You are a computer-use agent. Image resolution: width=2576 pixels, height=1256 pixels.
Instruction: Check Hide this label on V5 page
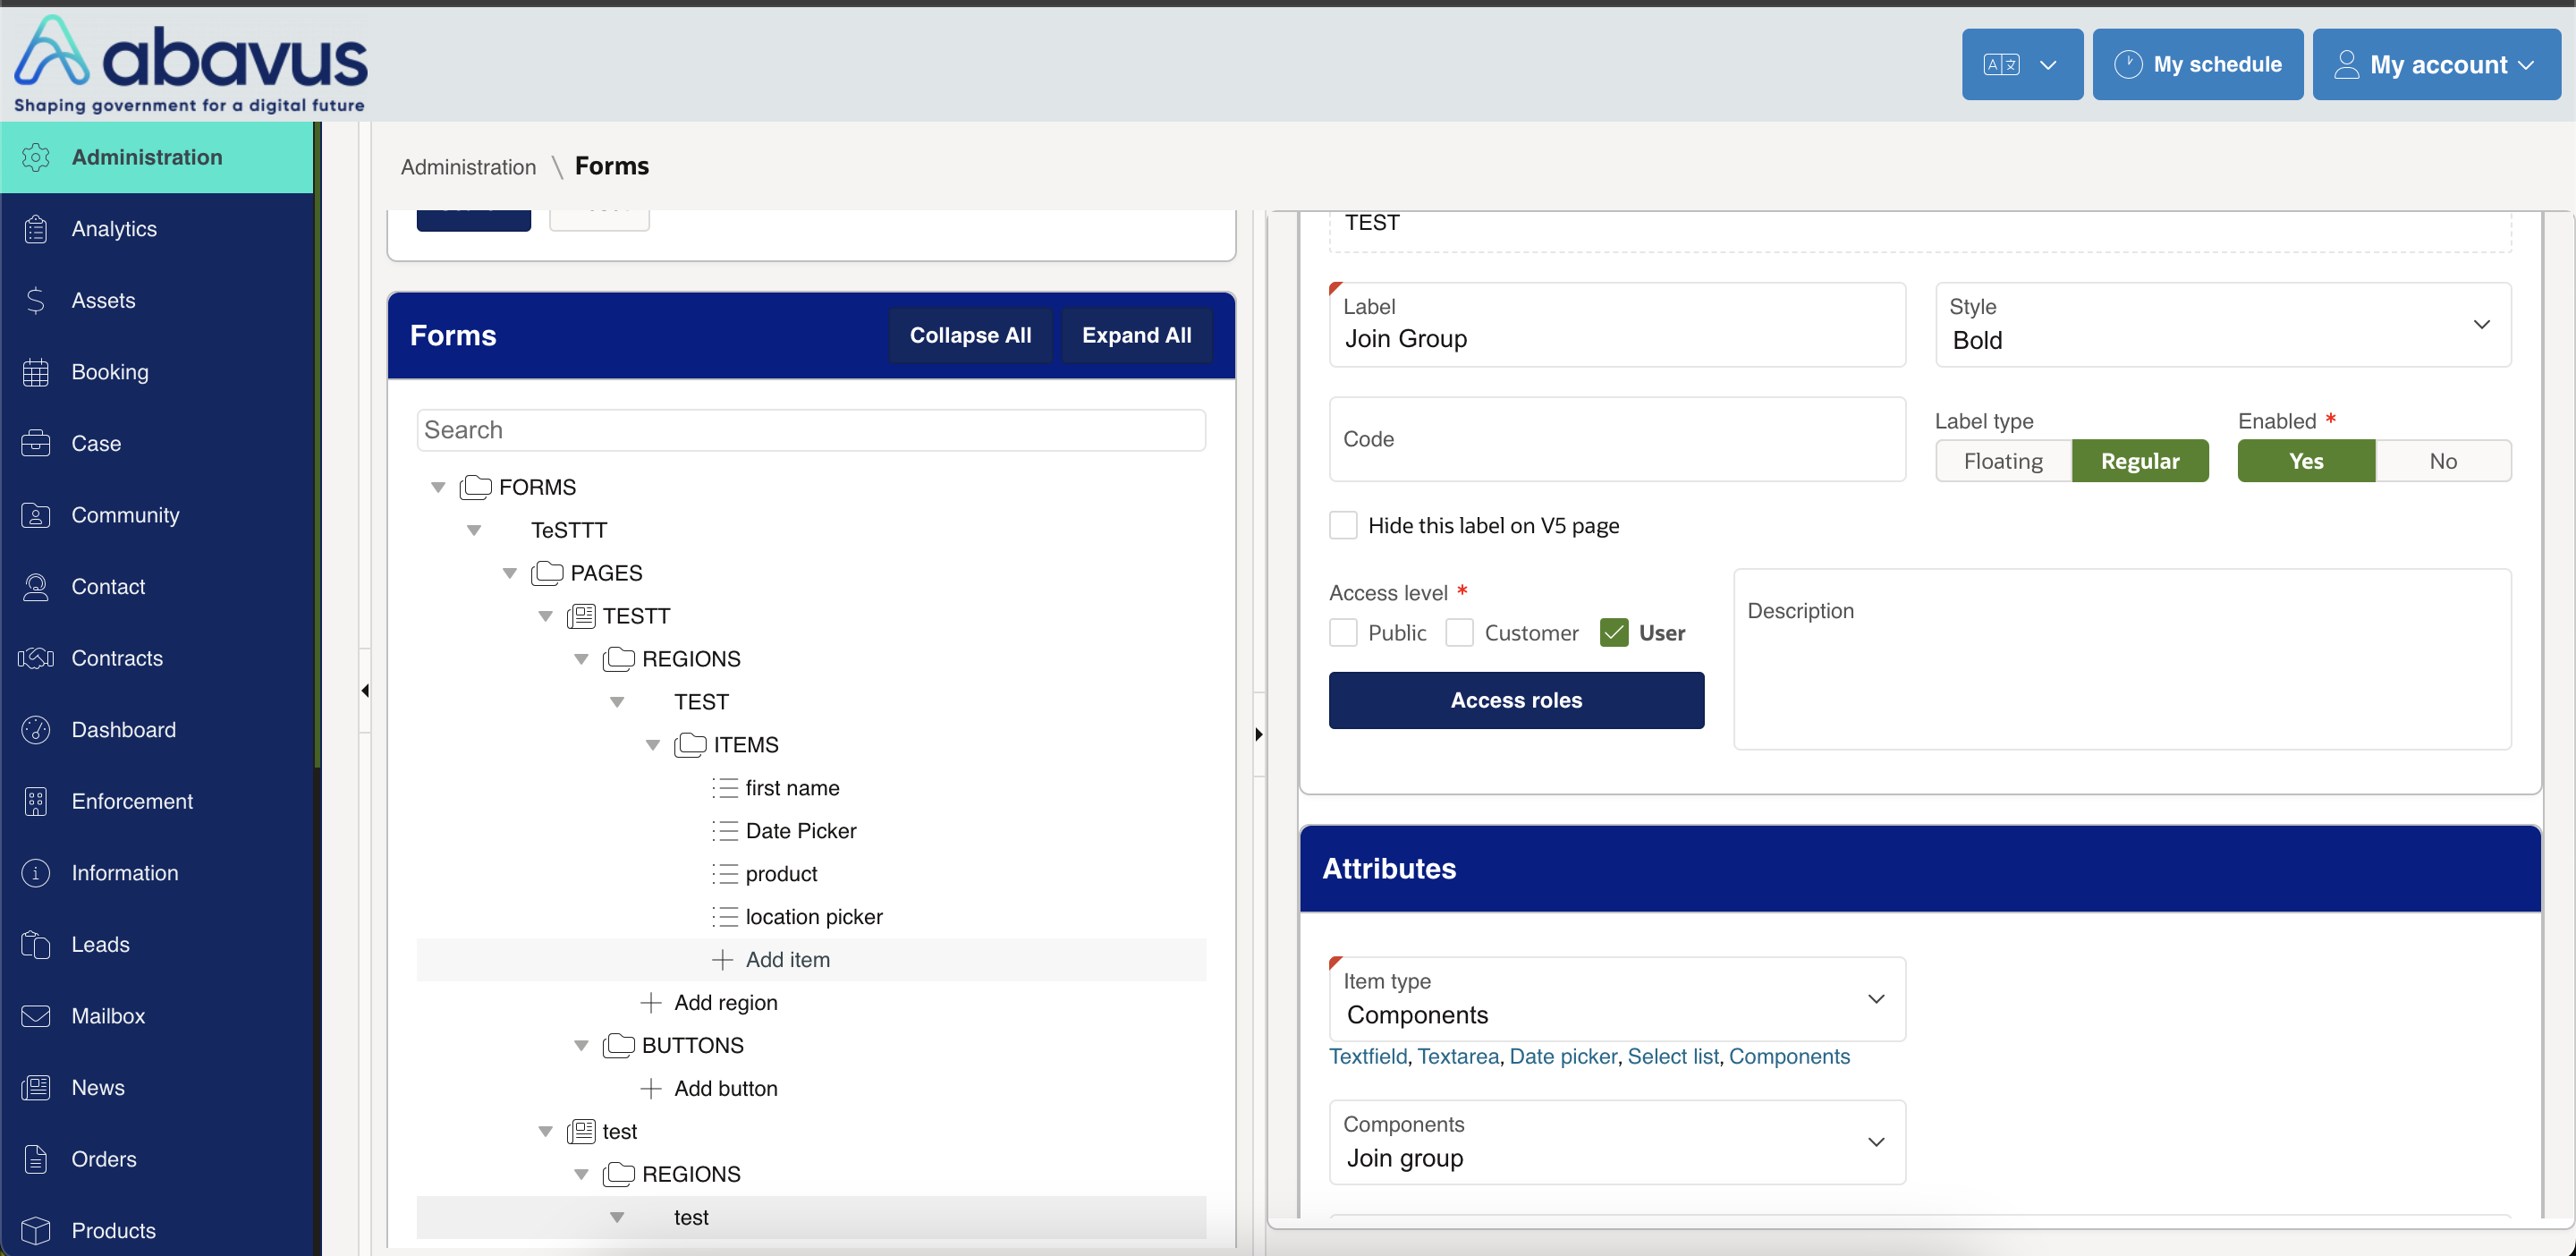[x=1343, y=526]
